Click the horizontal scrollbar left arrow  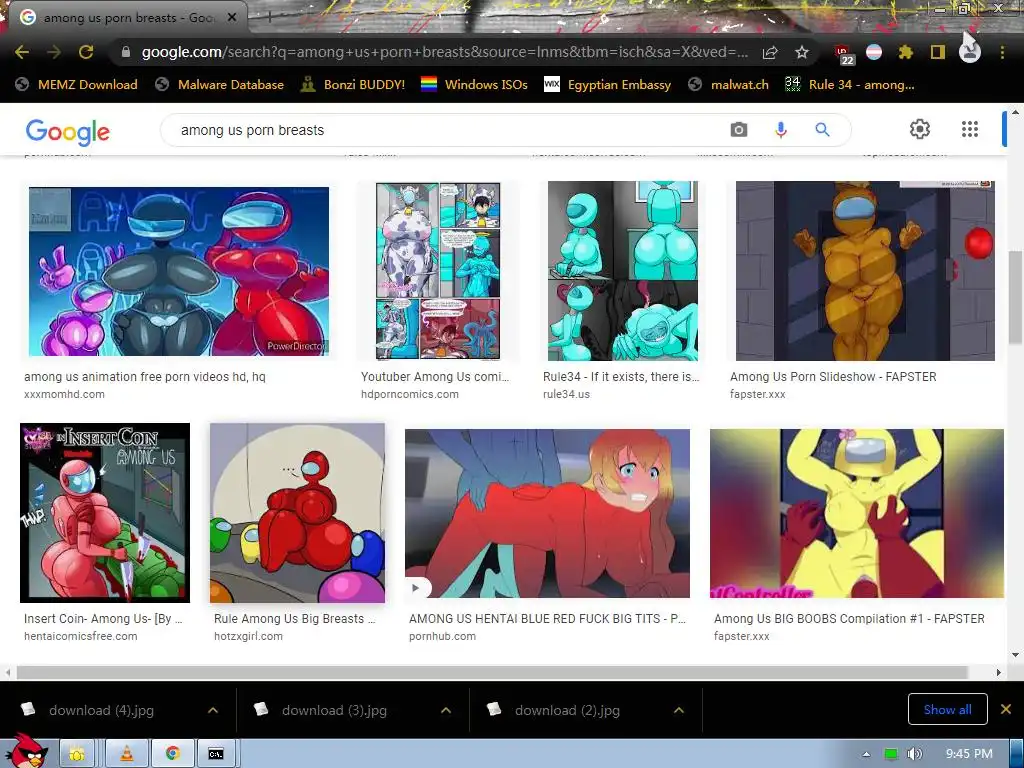click(8, 672)
